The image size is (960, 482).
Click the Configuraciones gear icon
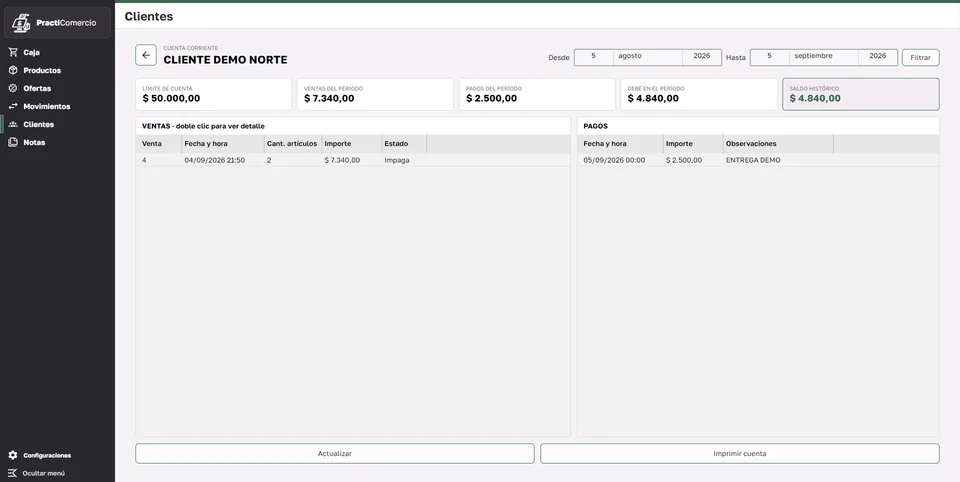point(13,455)
